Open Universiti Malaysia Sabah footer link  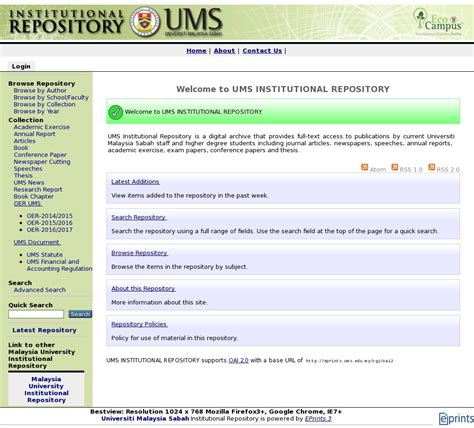coord(145,419)
